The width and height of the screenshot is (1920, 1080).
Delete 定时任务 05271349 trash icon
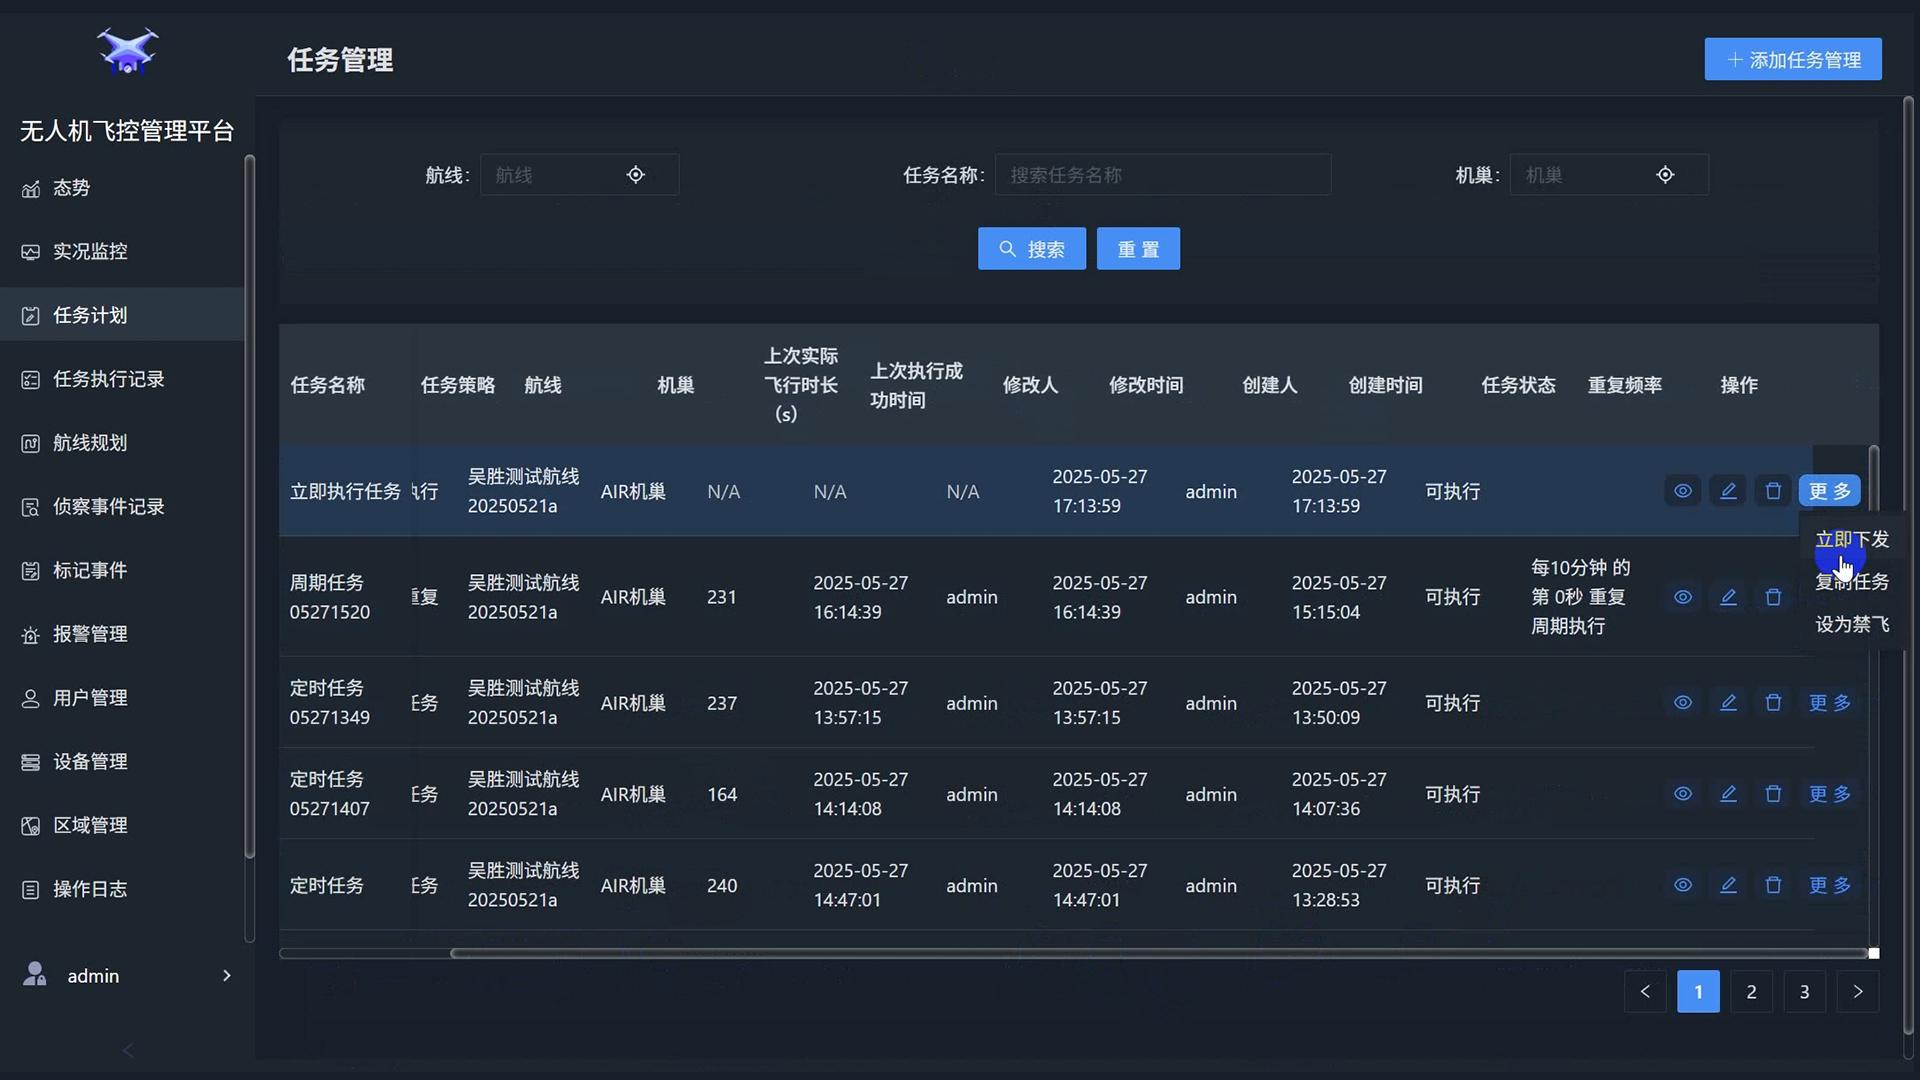pyautogui.click(x=1773, y=703)
